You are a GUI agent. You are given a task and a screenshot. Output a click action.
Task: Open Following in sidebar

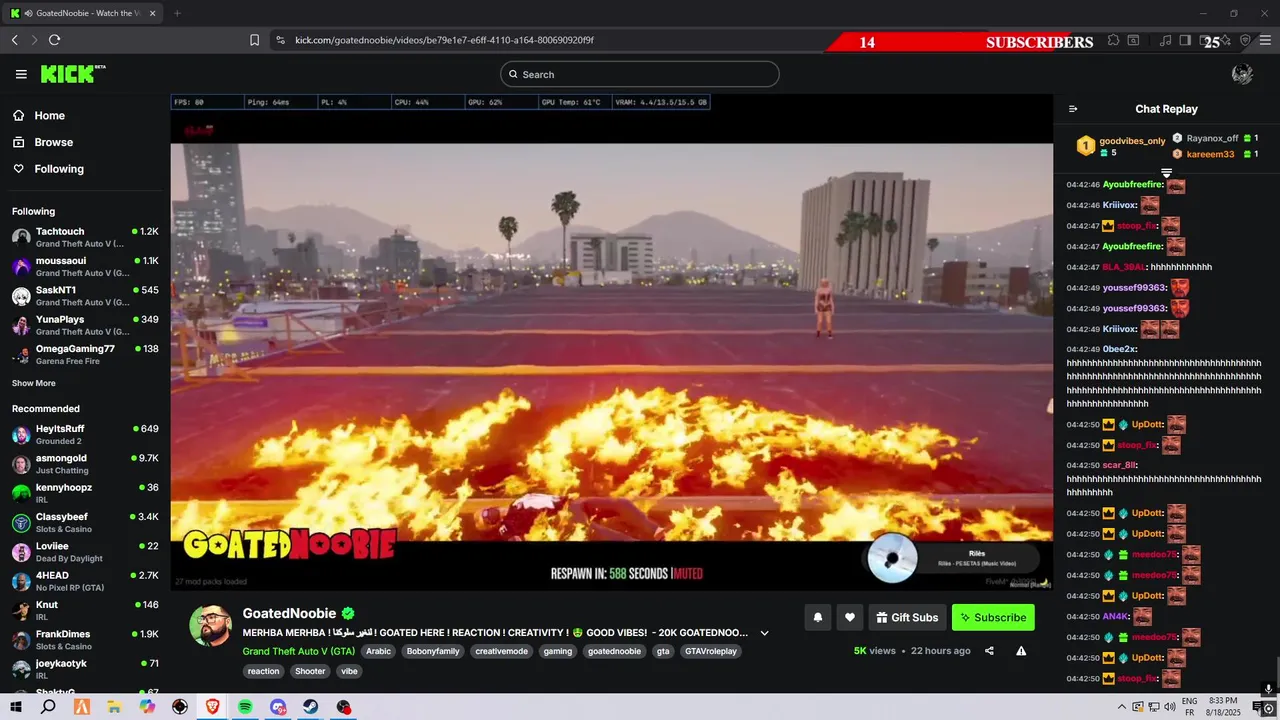point(85,169)
